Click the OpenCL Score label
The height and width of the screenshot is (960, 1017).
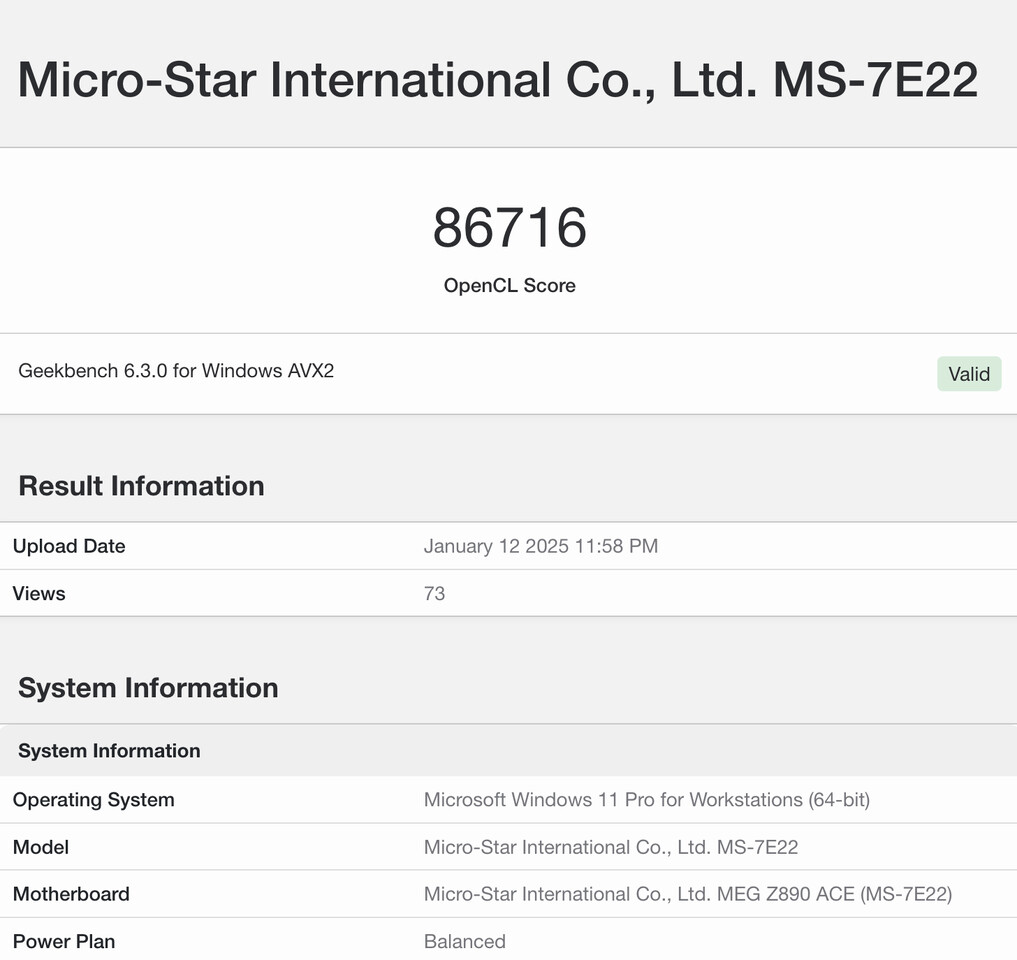(x=510, y=285)
